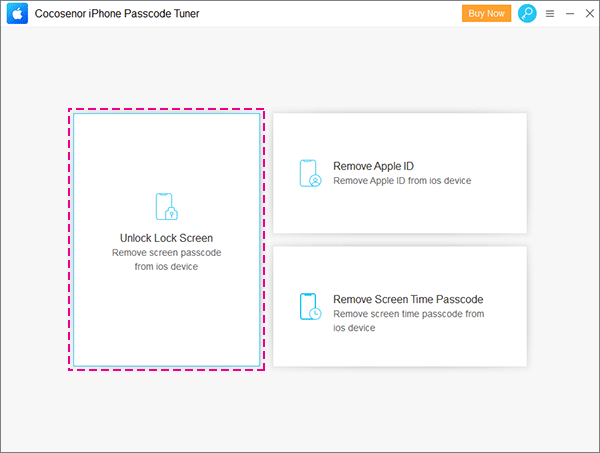Click the Cocosenor Apple logo icon
The width and height of the screenshot is (600, 453).
point(17,13)
